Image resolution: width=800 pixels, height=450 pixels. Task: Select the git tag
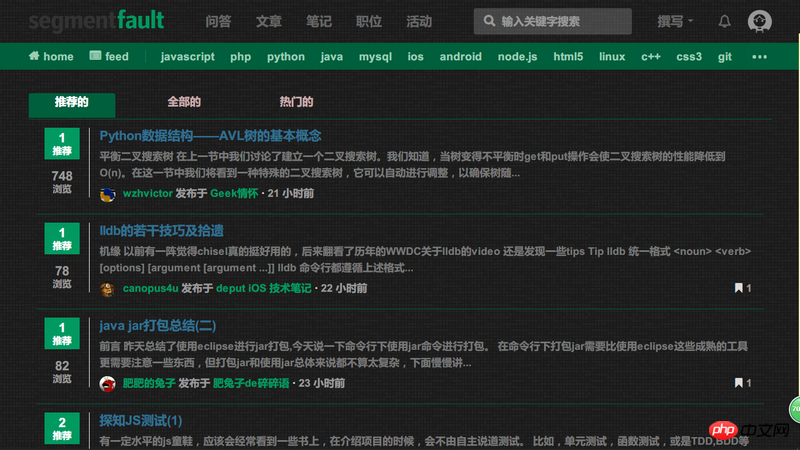(x=725, y=57)
